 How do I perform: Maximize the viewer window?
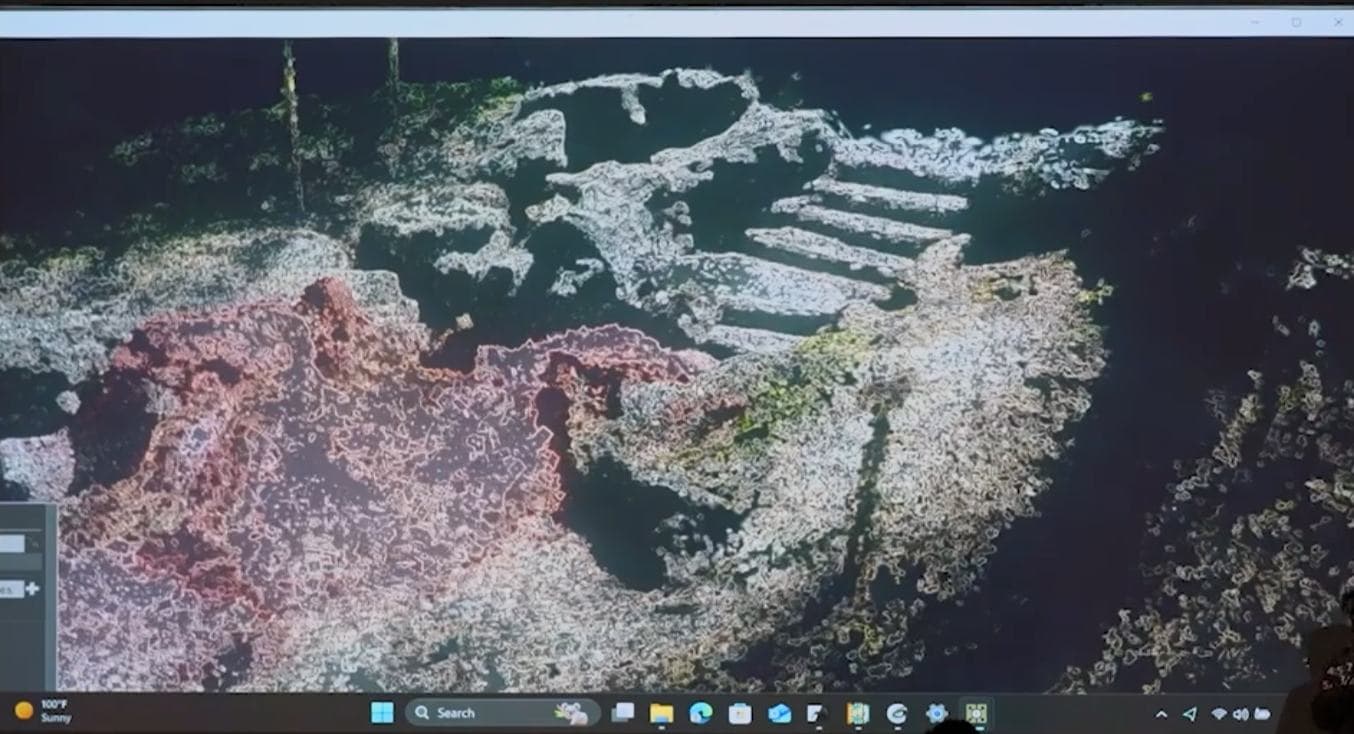[x=1296, y=22]
